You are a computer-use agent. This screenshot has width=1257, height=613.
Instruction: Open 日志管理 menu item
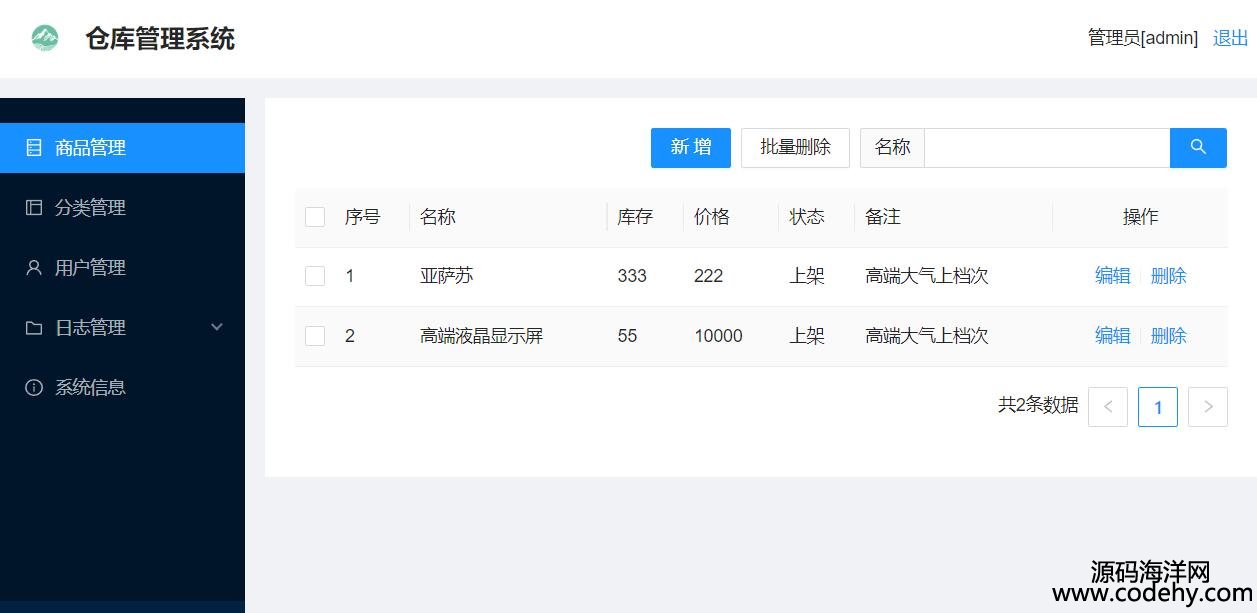tap(122, 328)
